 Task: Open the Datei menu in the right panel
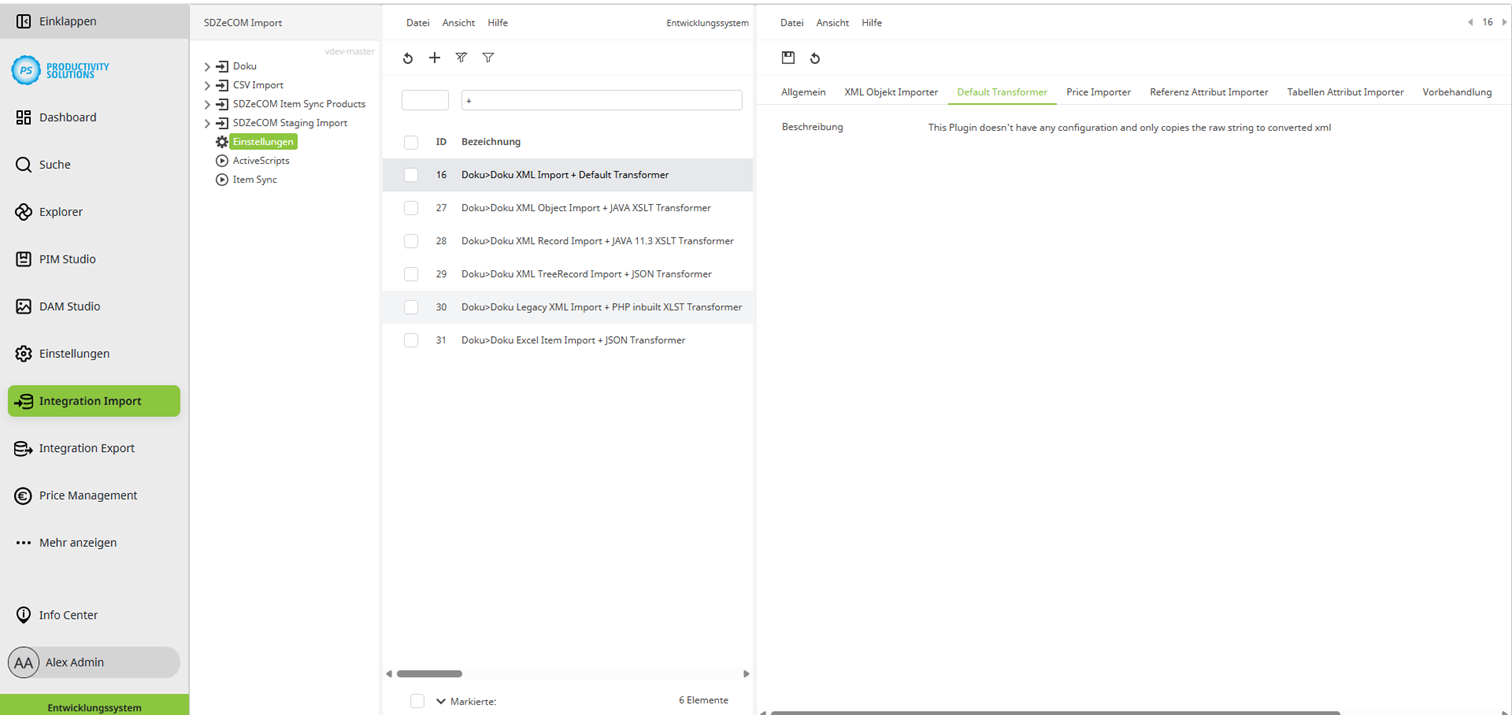click(x=791, y=22)
